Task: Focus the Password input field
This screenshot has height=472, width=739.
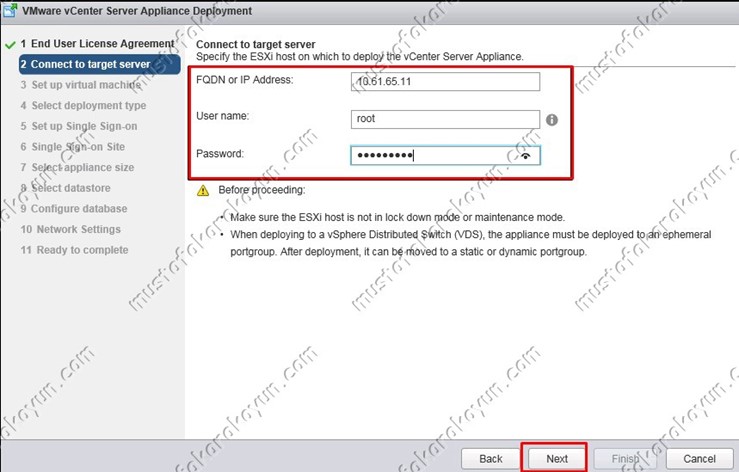Action: tap(445, 156)
